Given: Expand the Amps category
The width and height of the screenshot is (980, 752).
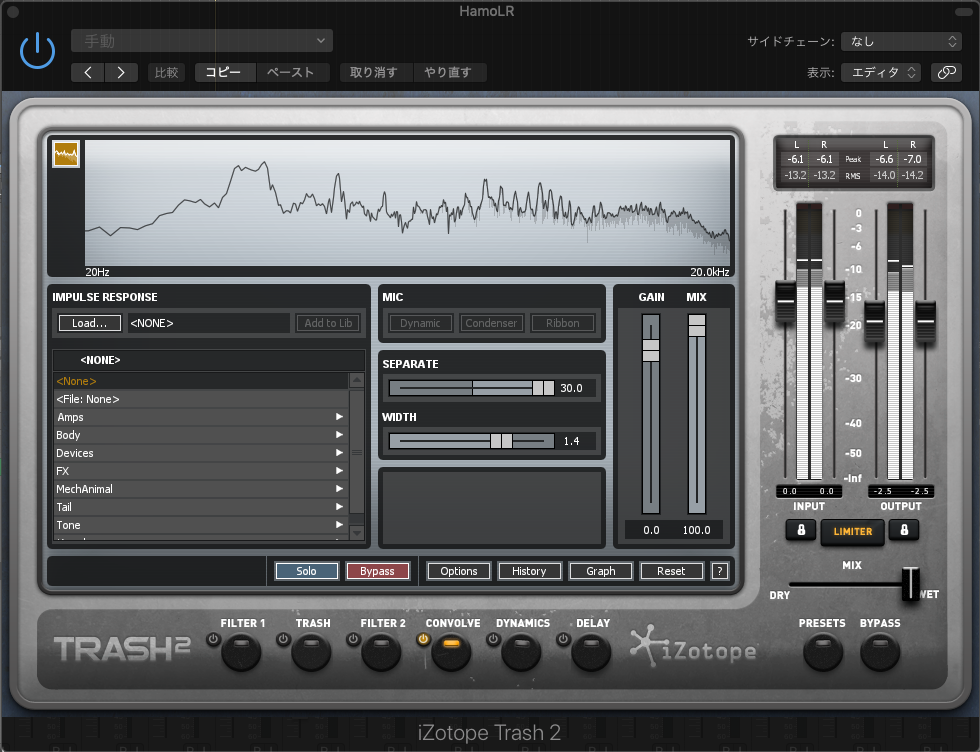Looking at the screenshot, I should tap(201, 417).
